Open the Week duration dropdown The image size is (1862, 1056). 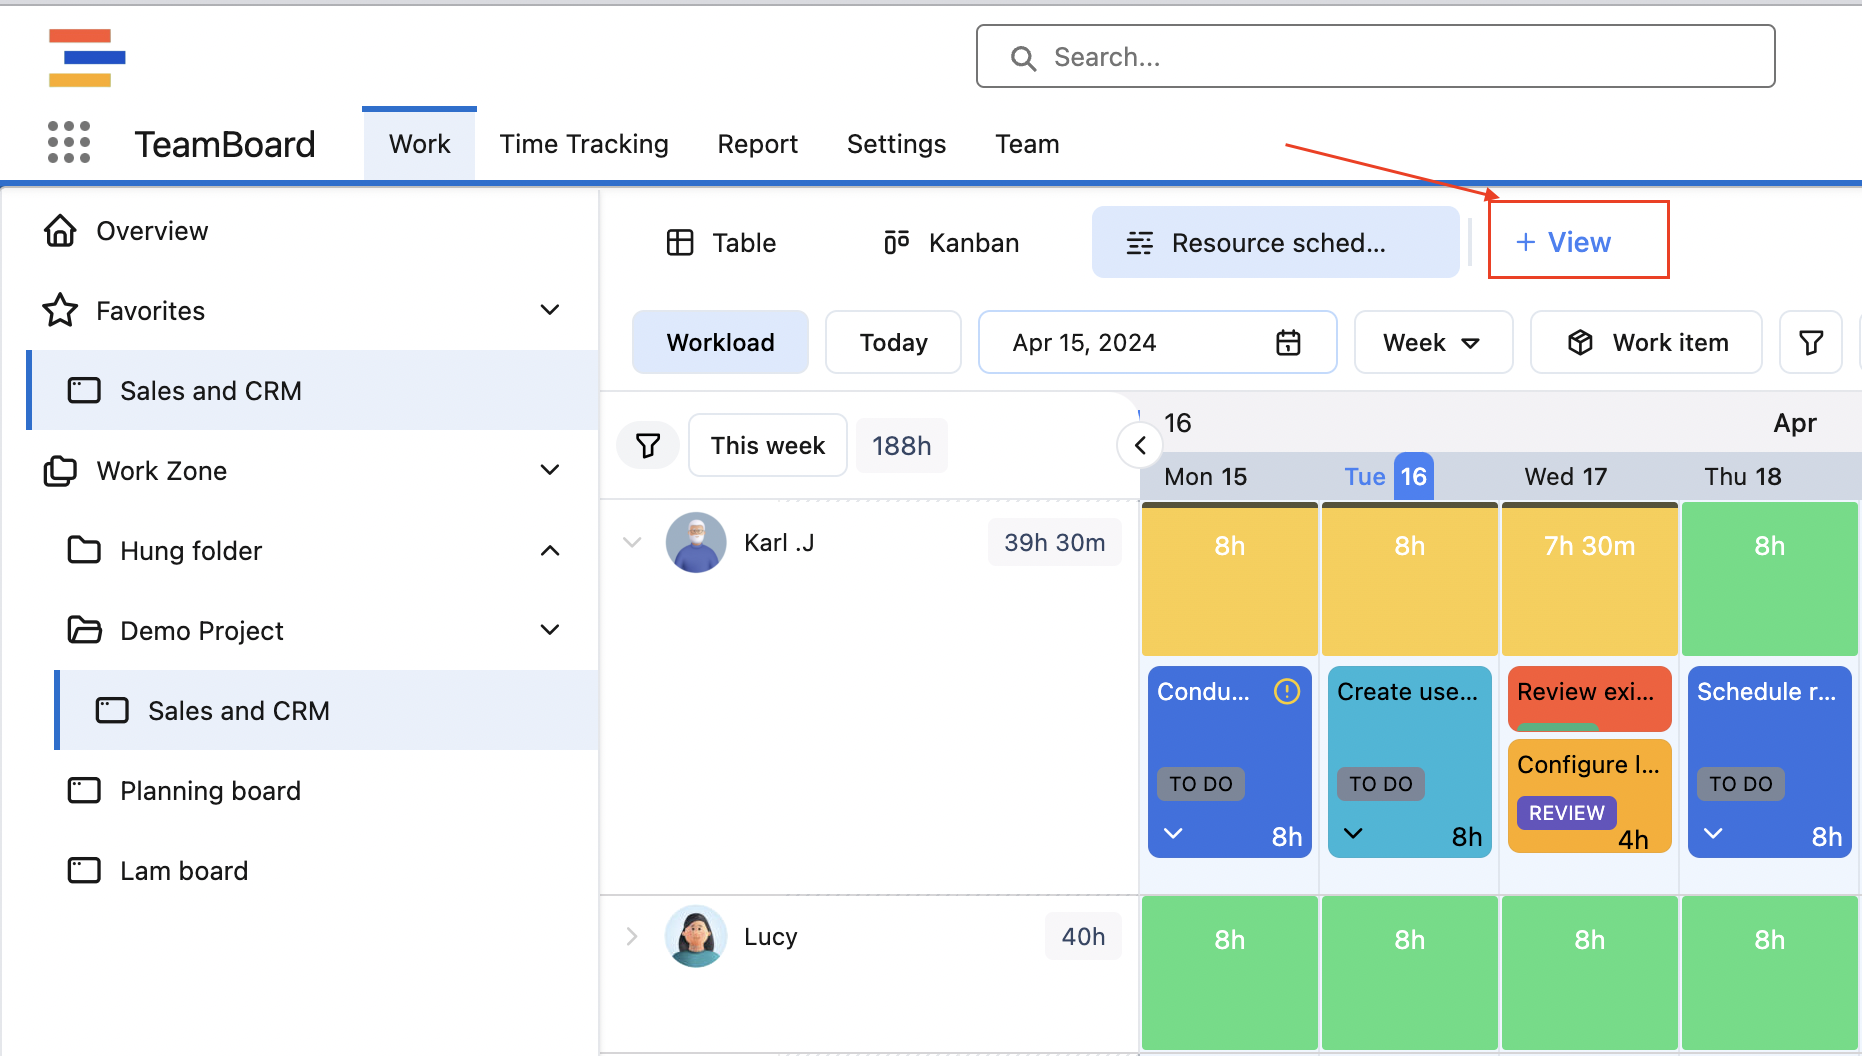coord(1432,342)
